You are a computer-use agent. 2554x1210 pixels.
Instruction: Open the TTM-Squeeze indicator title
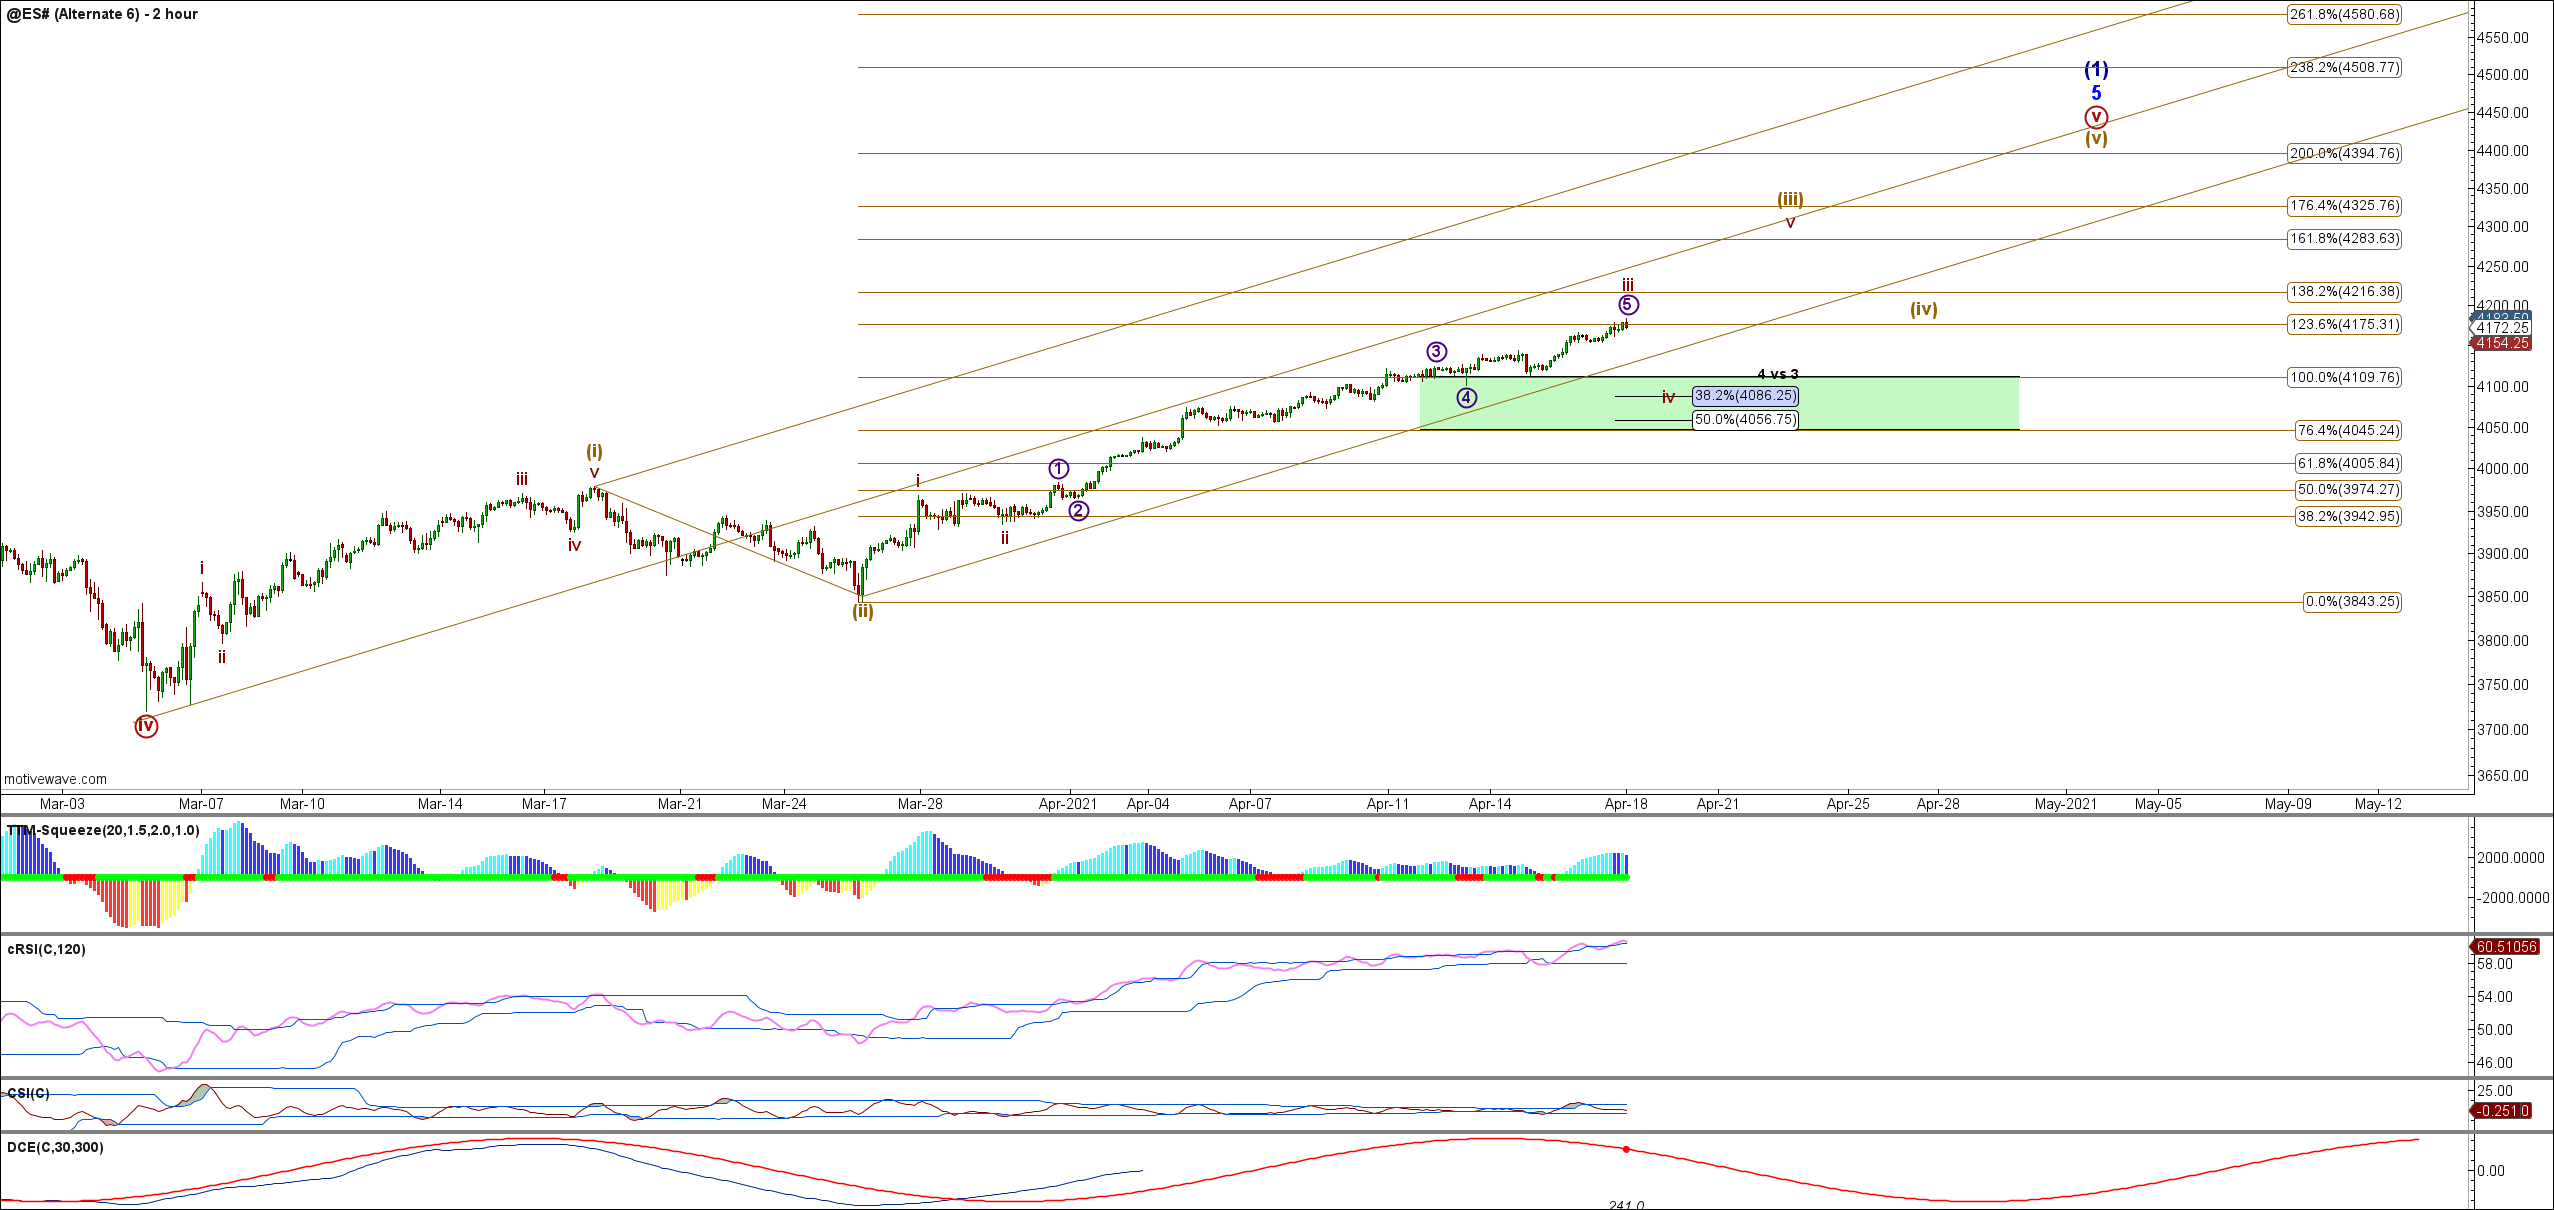click(x=103, y=831)
